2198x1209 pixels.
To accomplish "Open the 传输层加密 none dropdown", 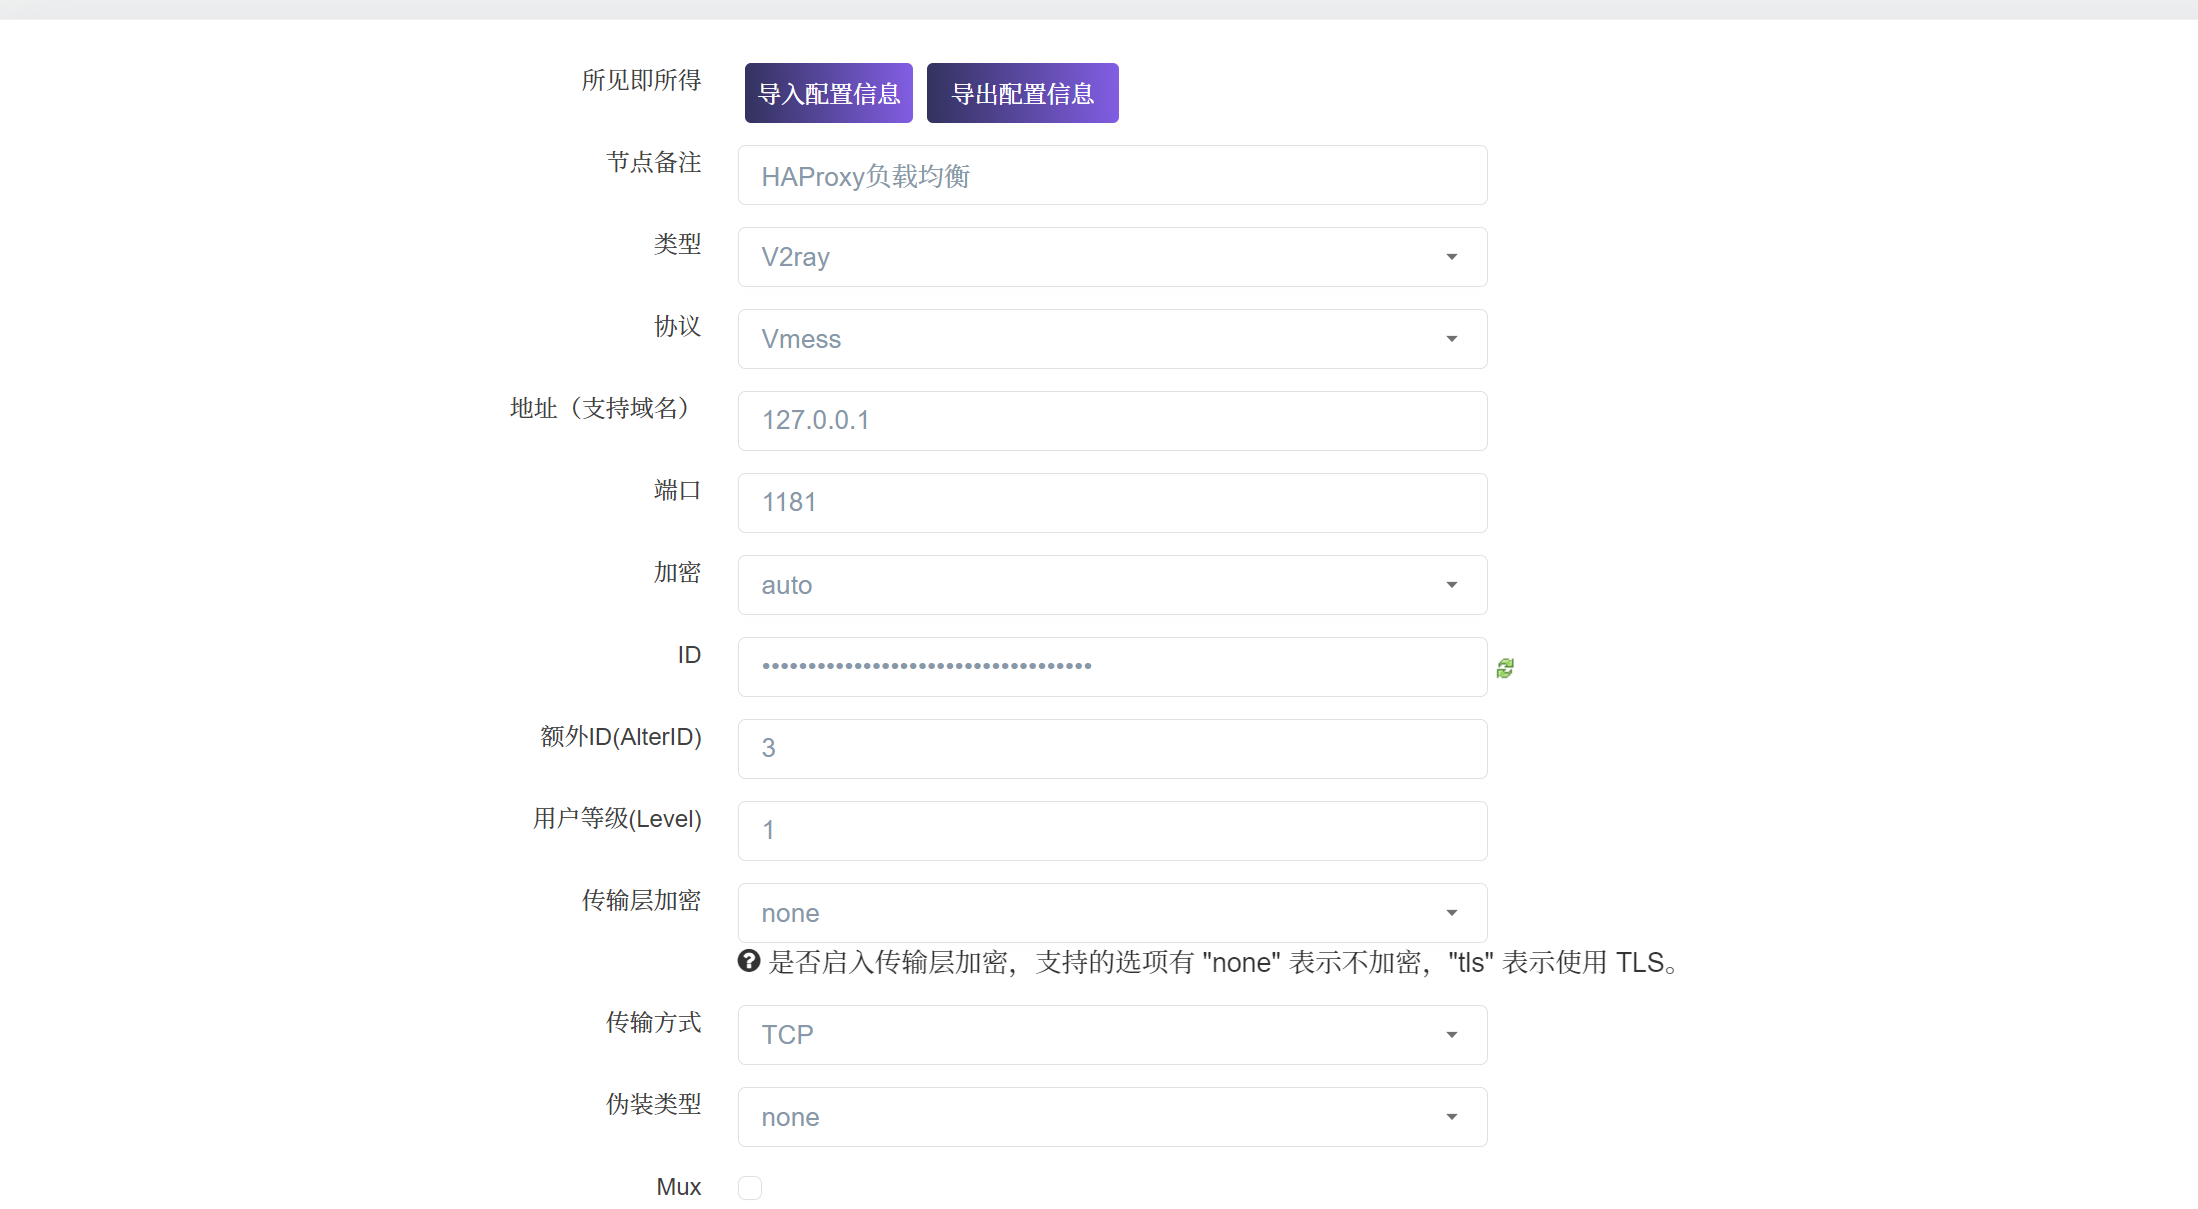I will click(x=1112, y=913).
